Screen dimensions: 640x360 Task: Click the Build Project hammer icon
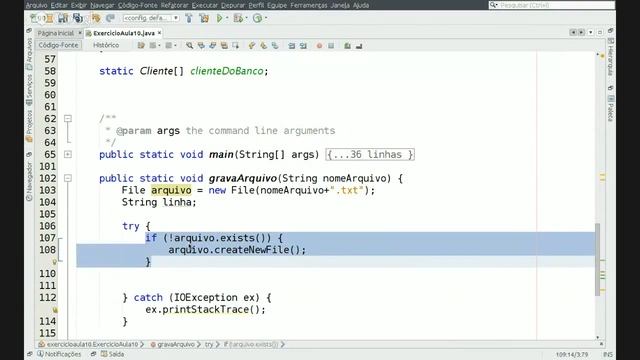[x=189, y=18]
